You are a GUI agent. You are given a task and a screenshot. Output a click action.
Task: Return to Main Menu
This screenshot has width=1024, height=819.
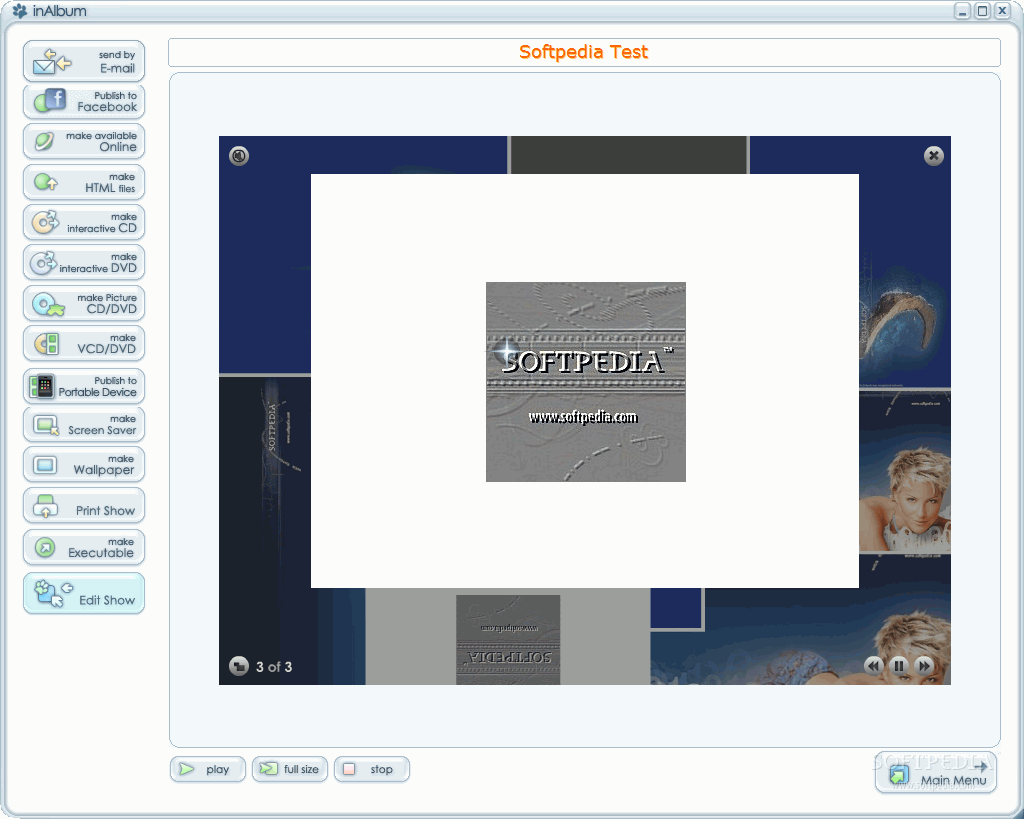936,773
